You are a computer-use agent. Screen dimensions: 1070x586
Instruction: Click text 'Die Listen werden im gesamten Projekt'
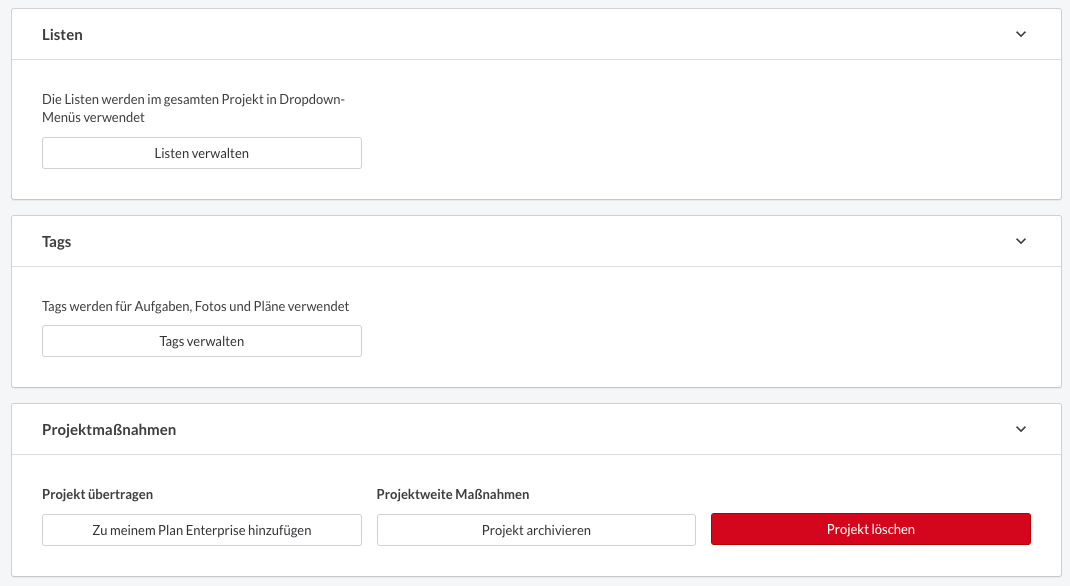pos(153,100)
